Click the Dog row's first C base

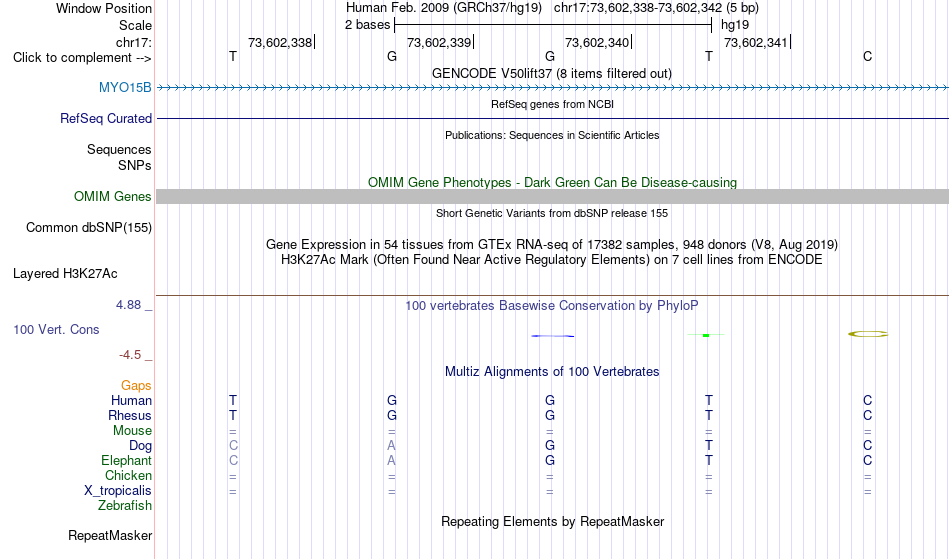coord(233,446)
